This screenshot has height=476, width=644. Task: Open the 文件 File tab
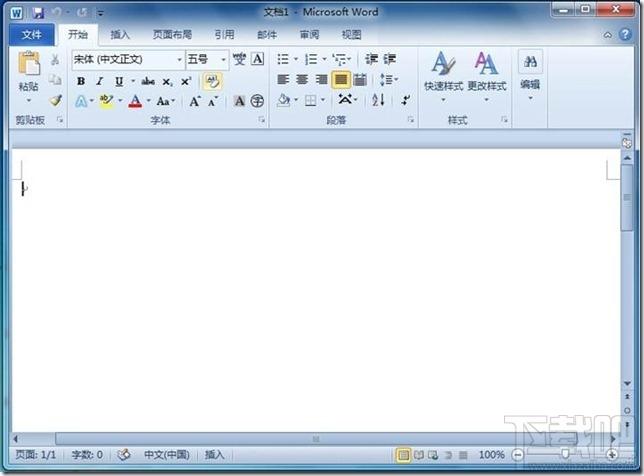tap(32, 34)
